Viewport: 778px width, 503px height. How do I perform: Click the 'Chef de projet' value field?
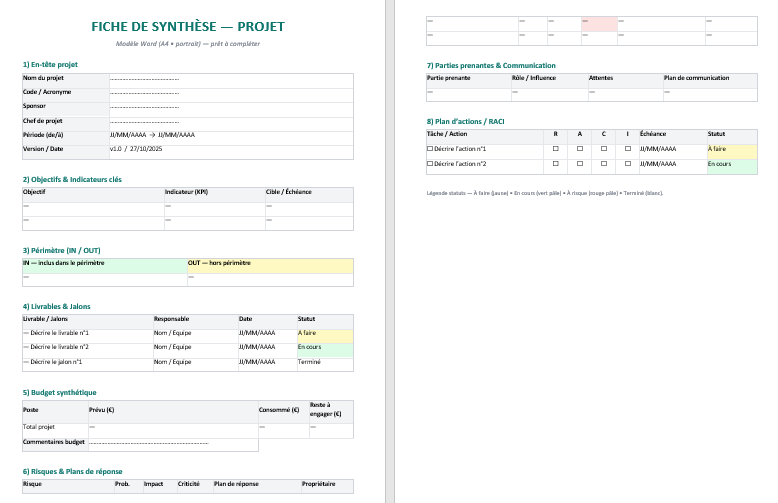pos(144,120)
